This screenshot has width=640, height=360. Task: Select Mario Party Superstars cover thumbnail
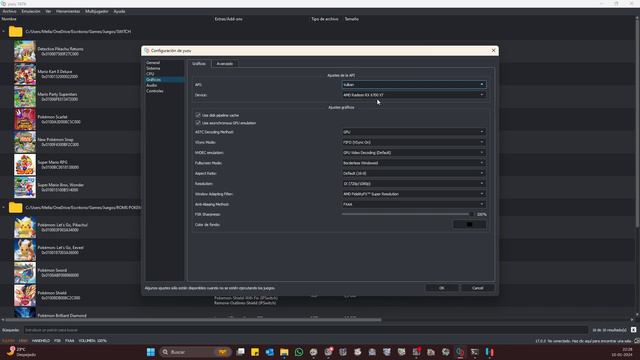point(25,97)
